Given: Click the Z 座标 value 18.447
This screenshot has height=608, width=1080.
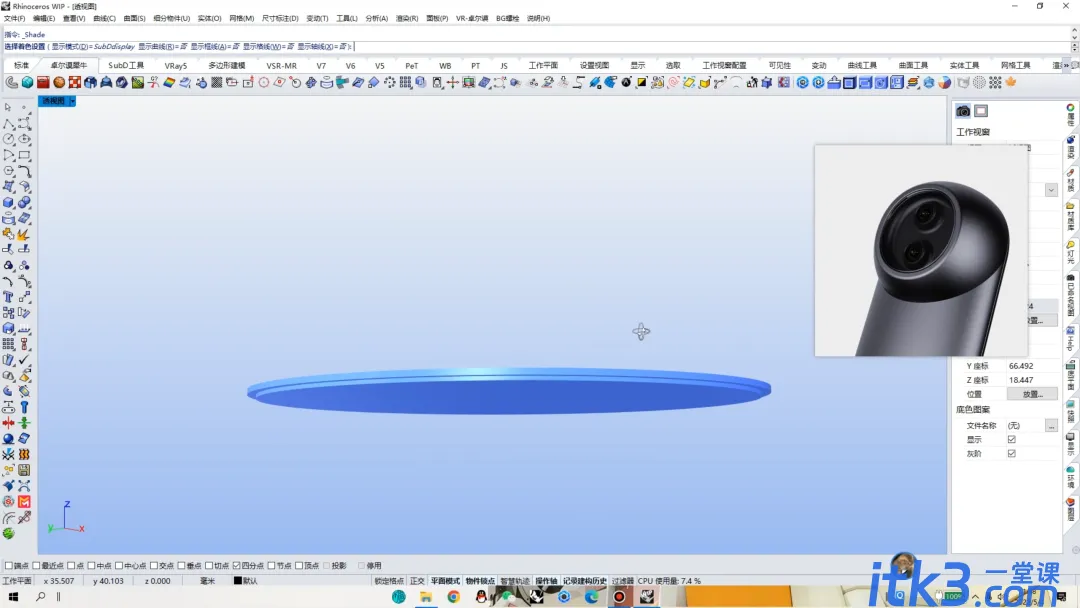Looking at the screenshot, I should tap(1021, 380).
